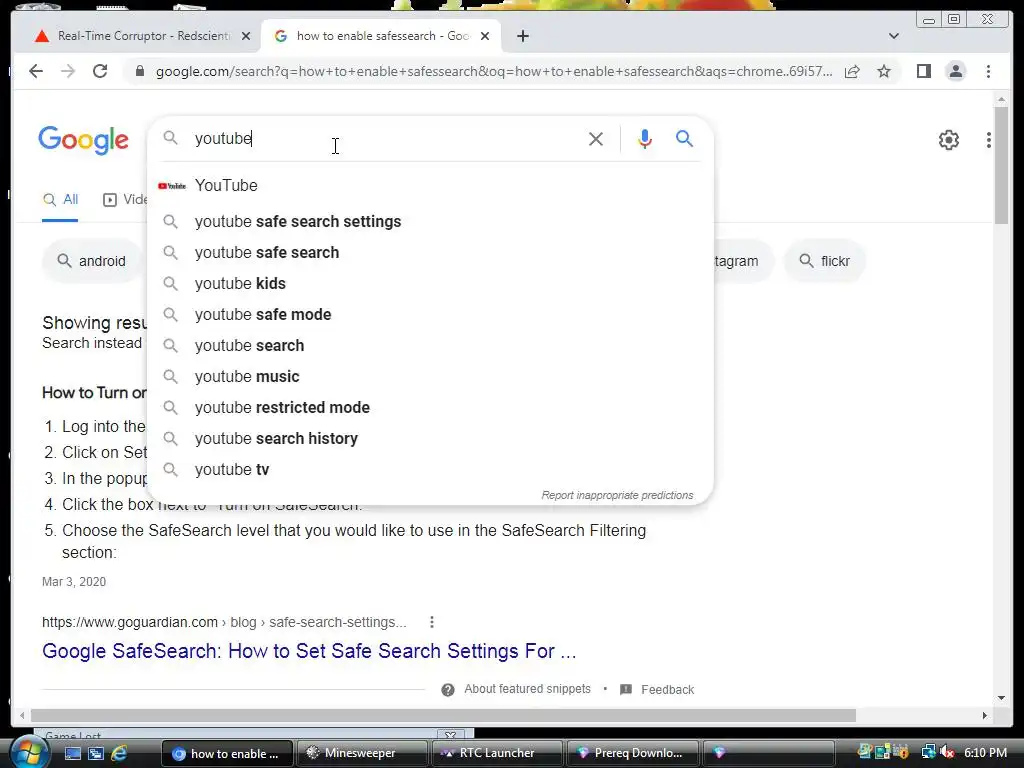
Task: Open the Chrome side panel
Action: [x=923, y=71]
